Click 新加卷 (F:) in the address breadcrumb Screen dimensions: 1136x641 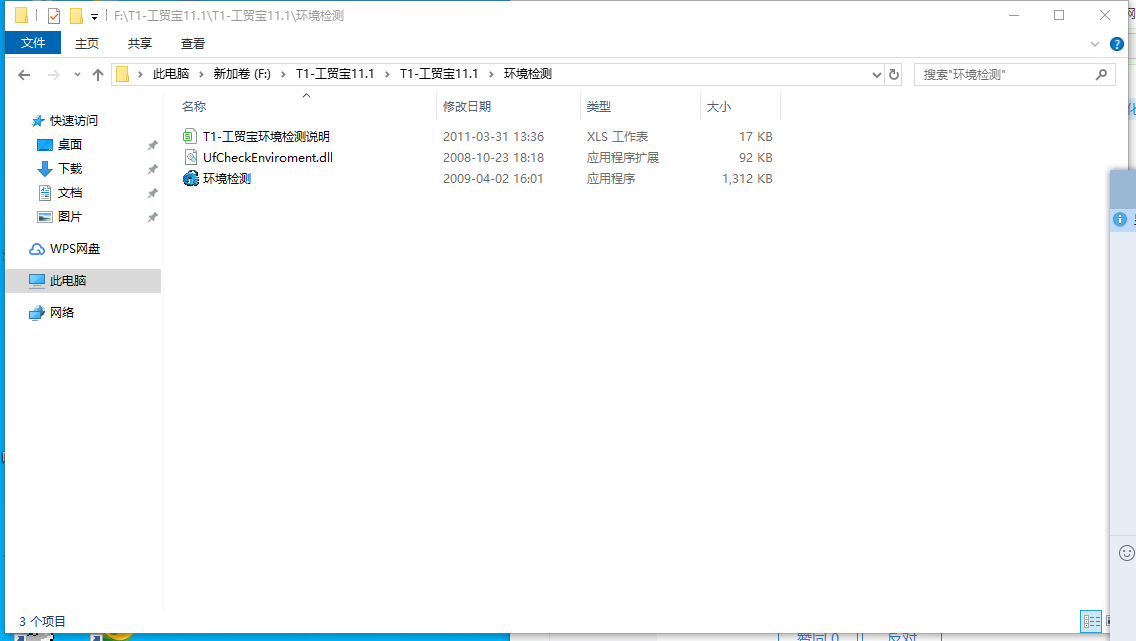click(x=242, y=74)
